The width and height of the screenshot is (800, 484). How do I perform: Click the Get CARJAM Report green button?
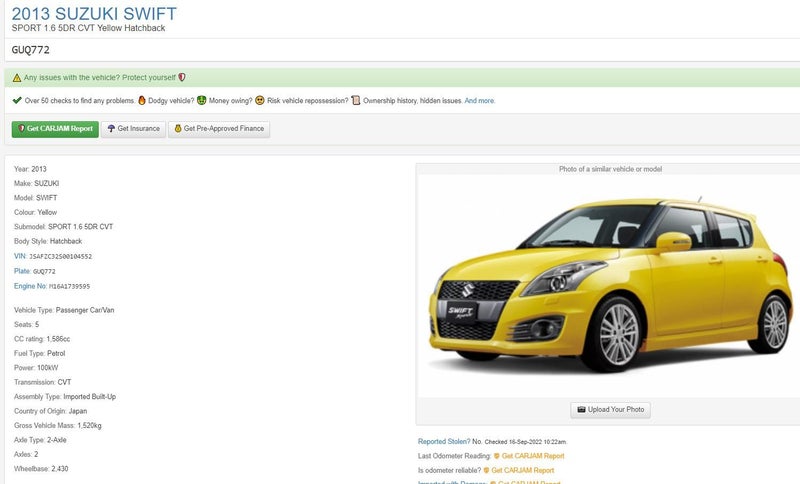tap(55, 129)
